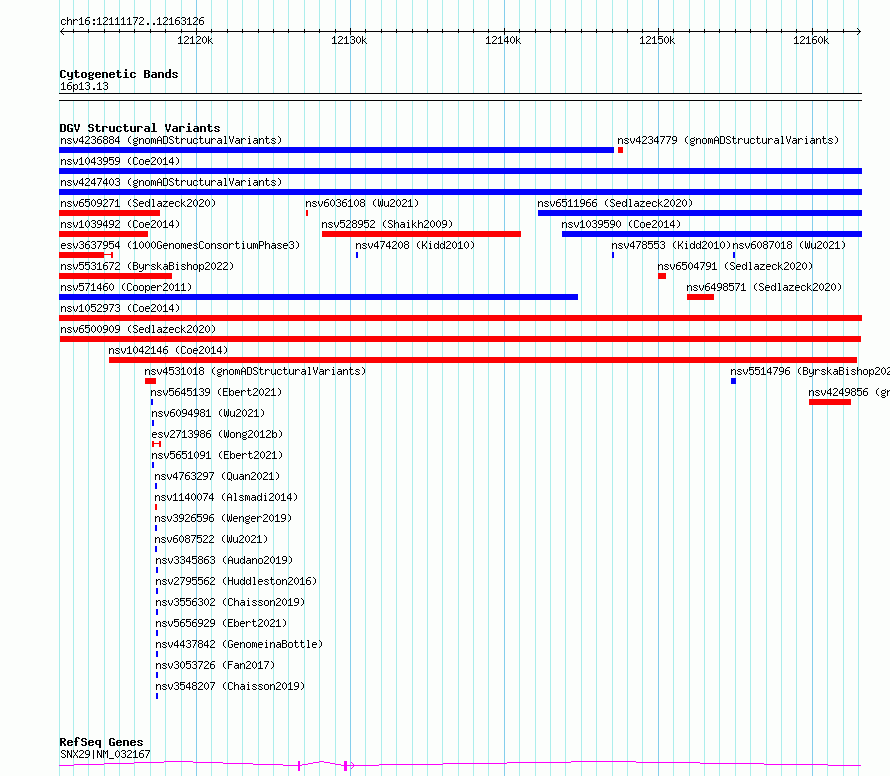The image size is (890, 776).
Task: Select the 16p13.13 band label
Action: point(84,86)
